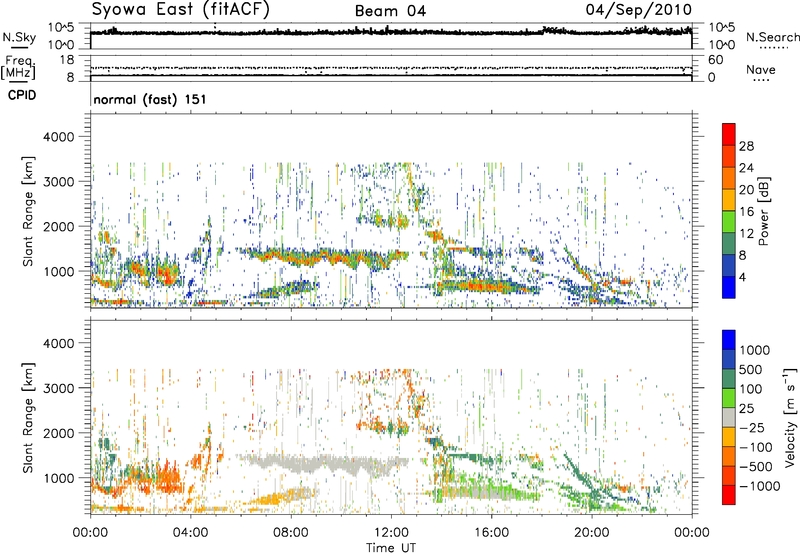Click the "28" label on Power colorbar
Viewport: 800px width, 554px height.
(746, 146)
